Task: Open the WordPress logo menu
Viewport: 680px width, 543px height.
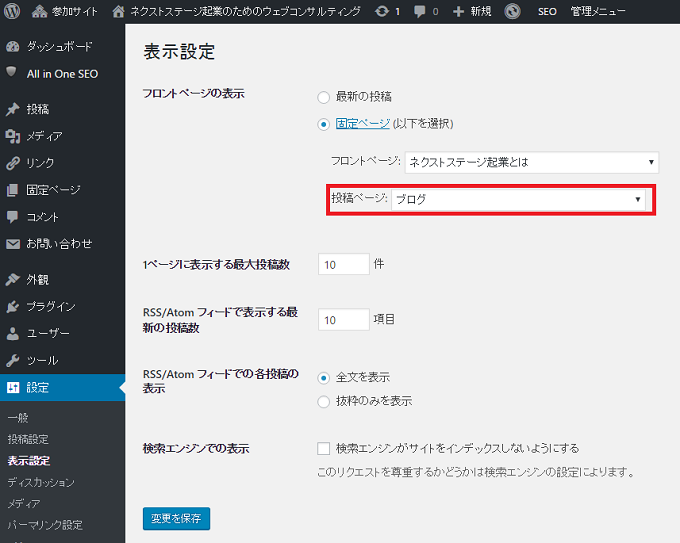Action: [x=12, y=11]
